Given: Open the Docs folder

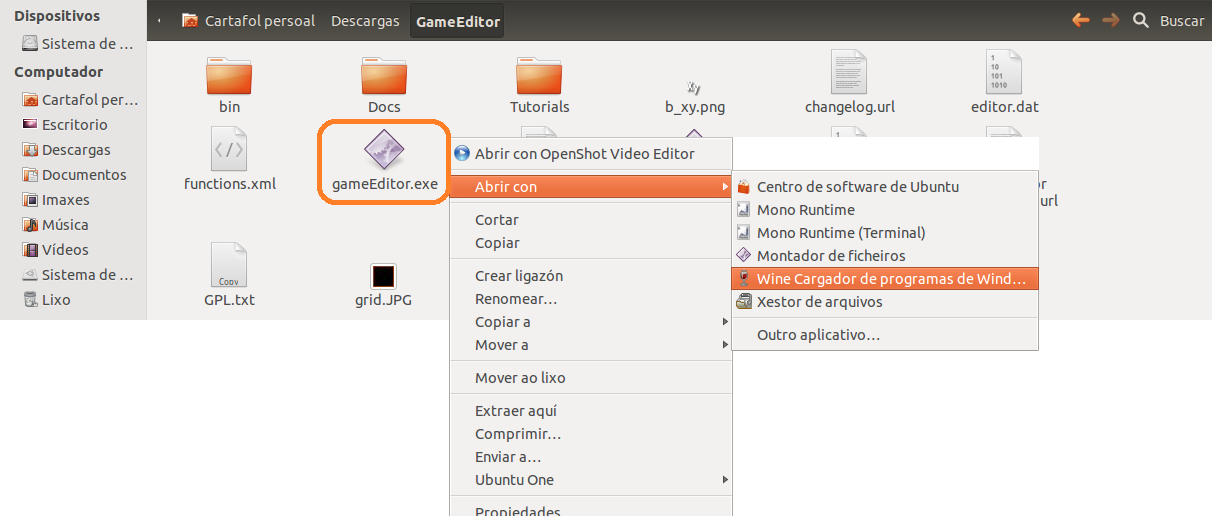Looking at the screenshot, I should click(x=384, y=76).
